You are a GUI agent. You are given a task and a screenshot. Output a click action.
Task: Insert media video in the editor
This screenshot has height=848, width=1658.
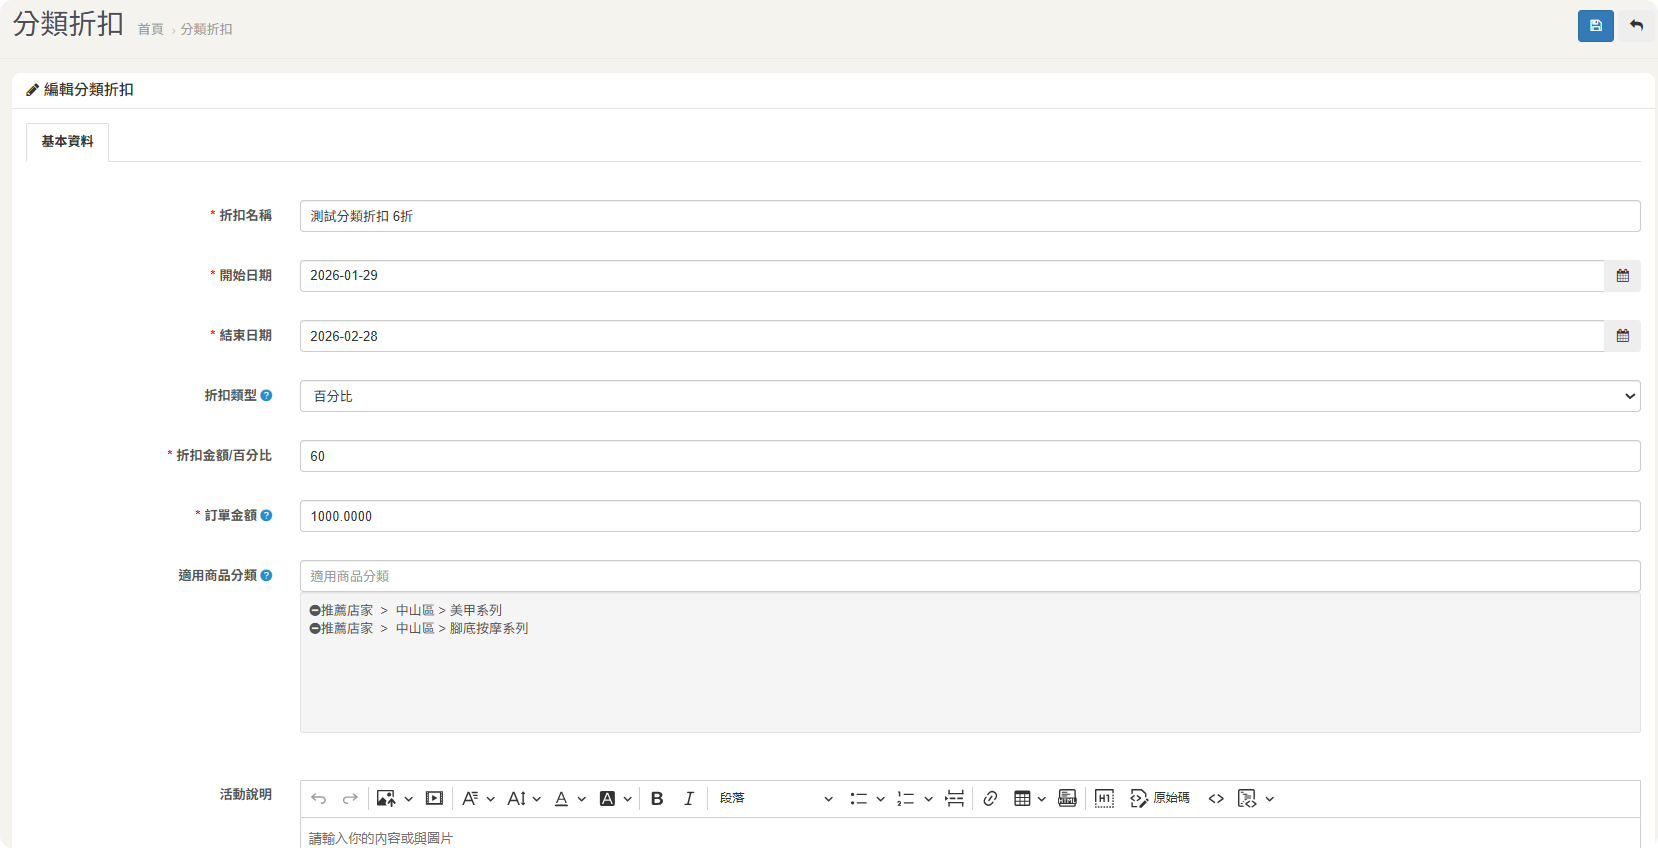tap(434, 798)
